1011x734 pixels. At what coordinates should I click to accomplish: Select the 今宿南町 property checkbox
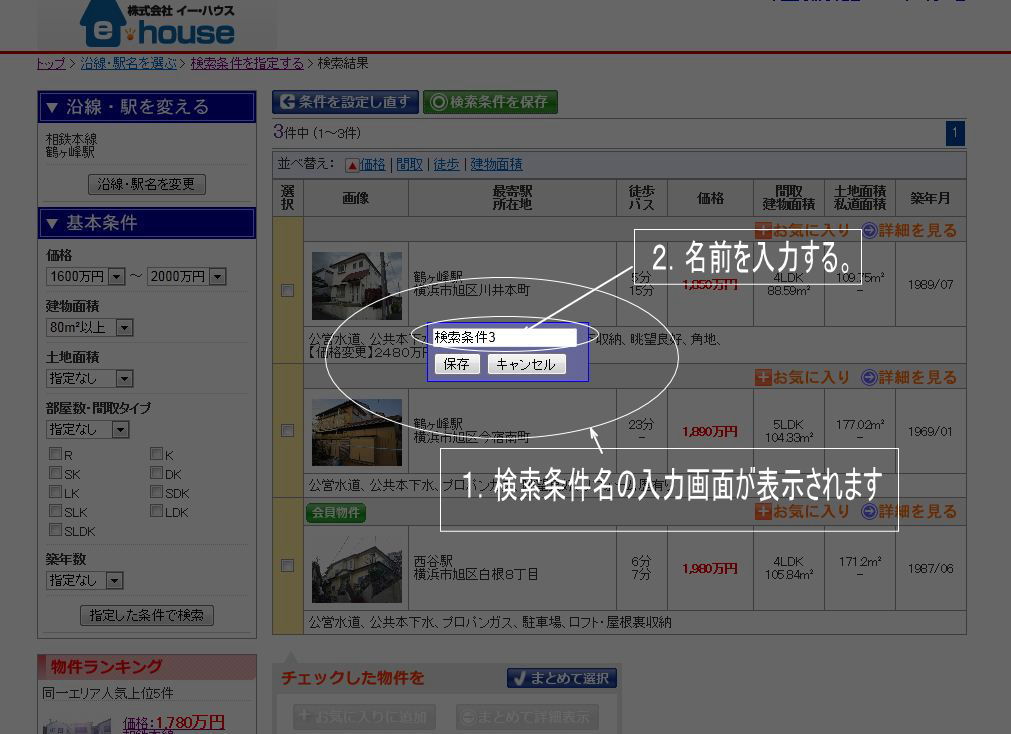point(288,430)
